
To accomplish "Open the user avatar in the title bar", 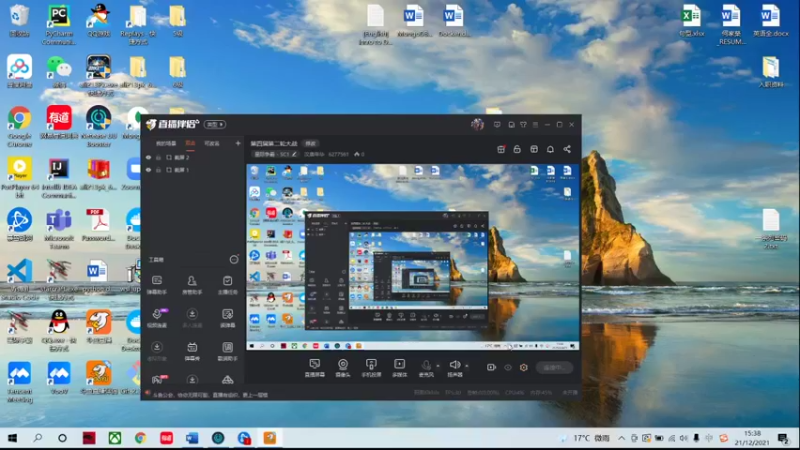I will pos(477,124).
